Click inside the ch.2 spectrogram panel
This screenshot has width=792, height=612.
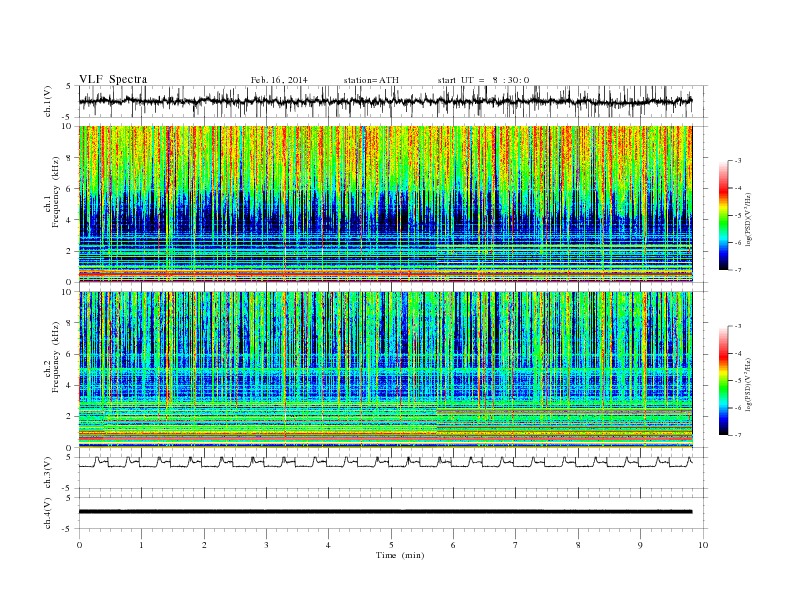pos(386,370)
